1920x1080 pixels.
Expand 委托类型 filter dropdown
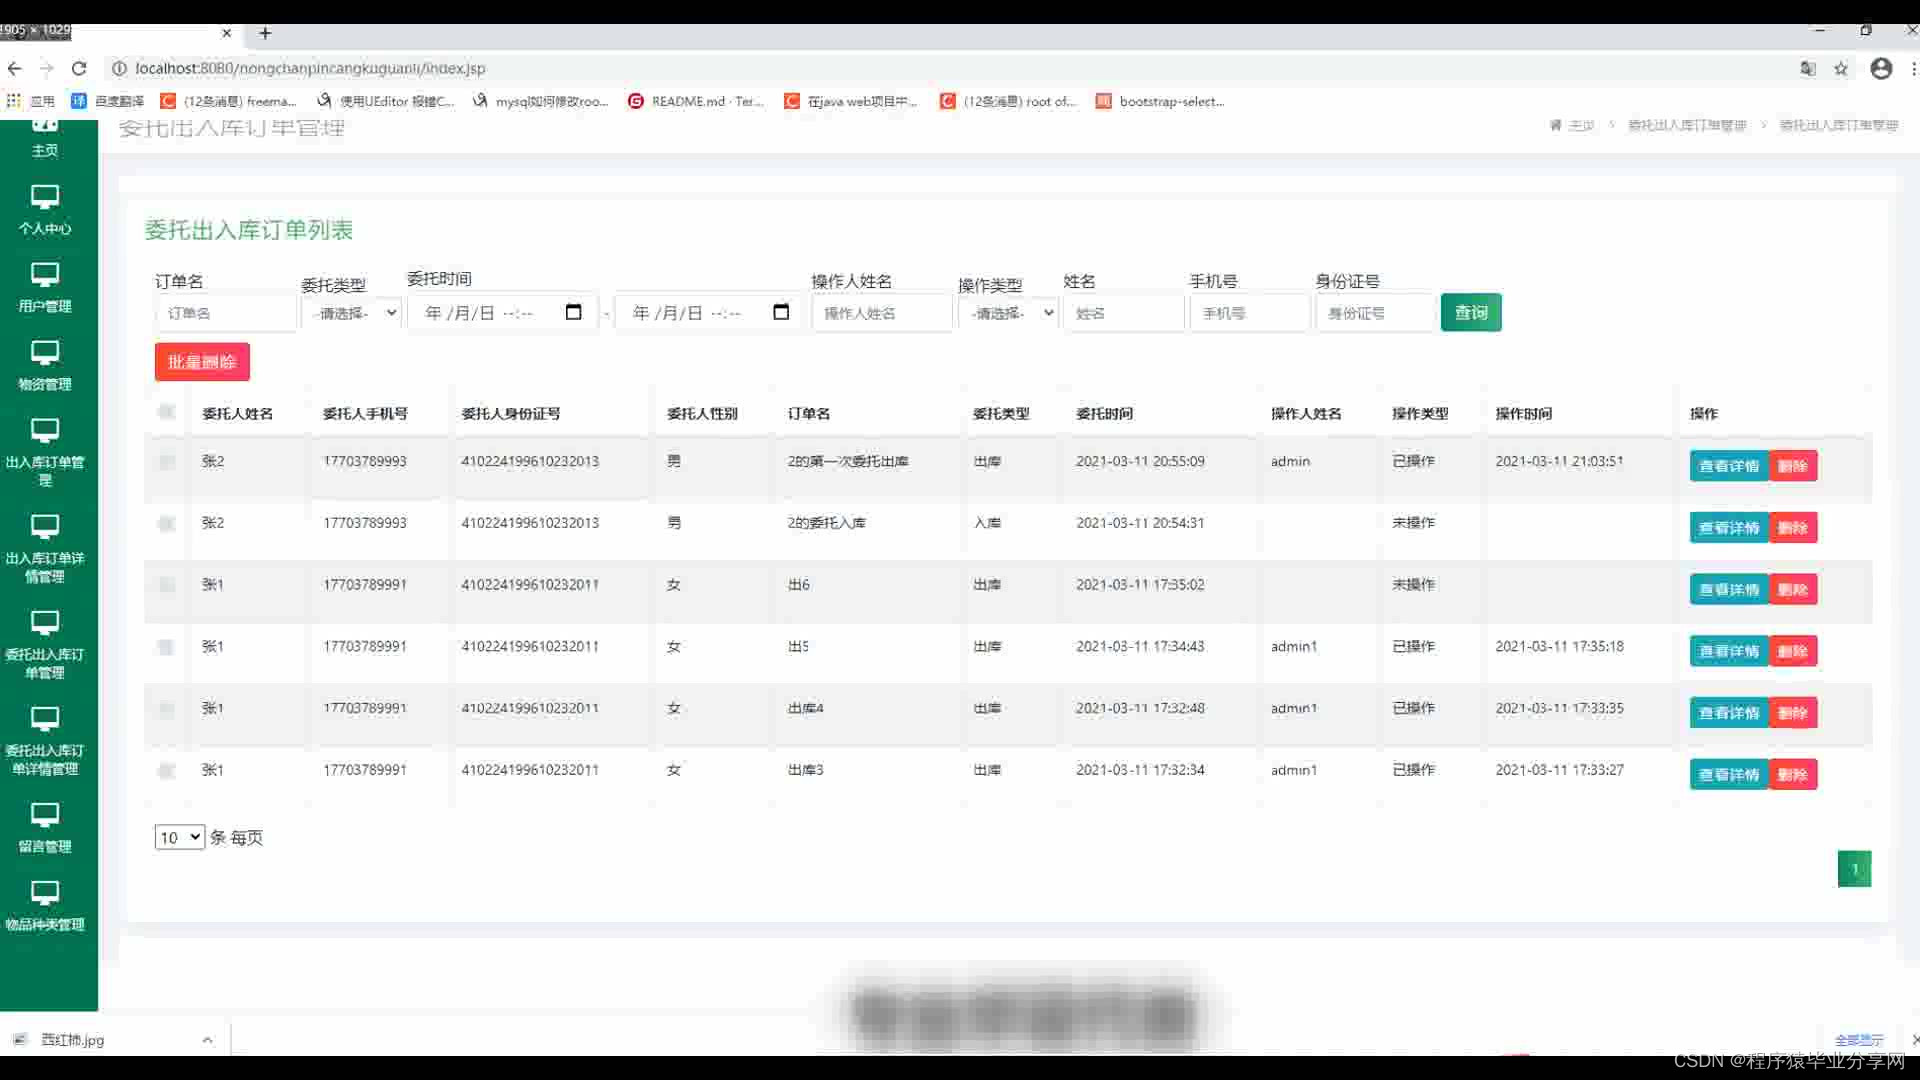[x=352, y=313]
